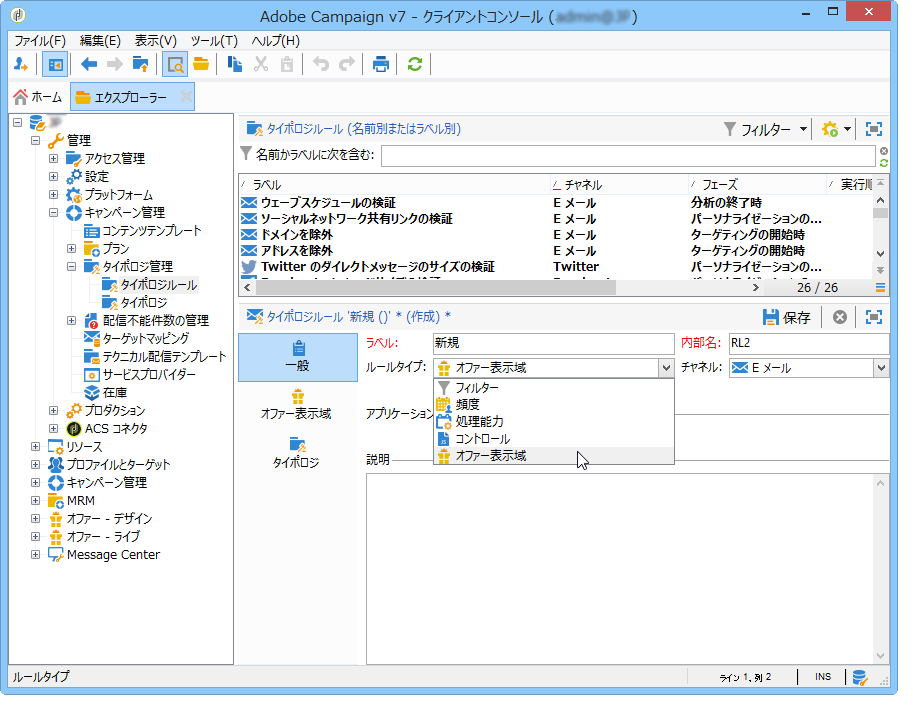
Task: Open the gear actions dropdown arrow
Action: 847,129
